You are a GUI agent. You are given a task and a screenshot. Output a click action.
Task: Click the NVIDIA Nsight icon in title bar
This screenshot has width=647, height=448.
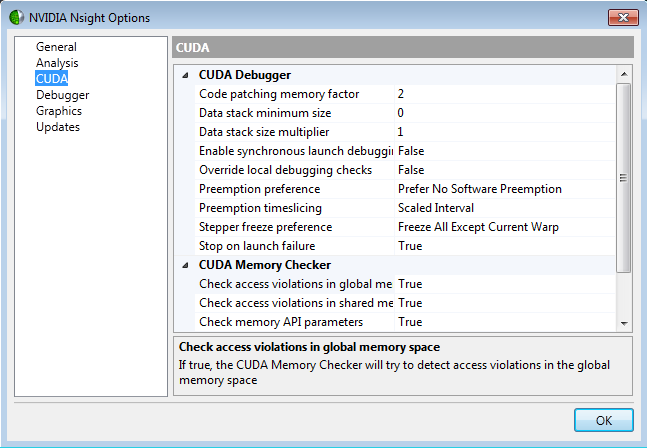(x=14, y=17)
